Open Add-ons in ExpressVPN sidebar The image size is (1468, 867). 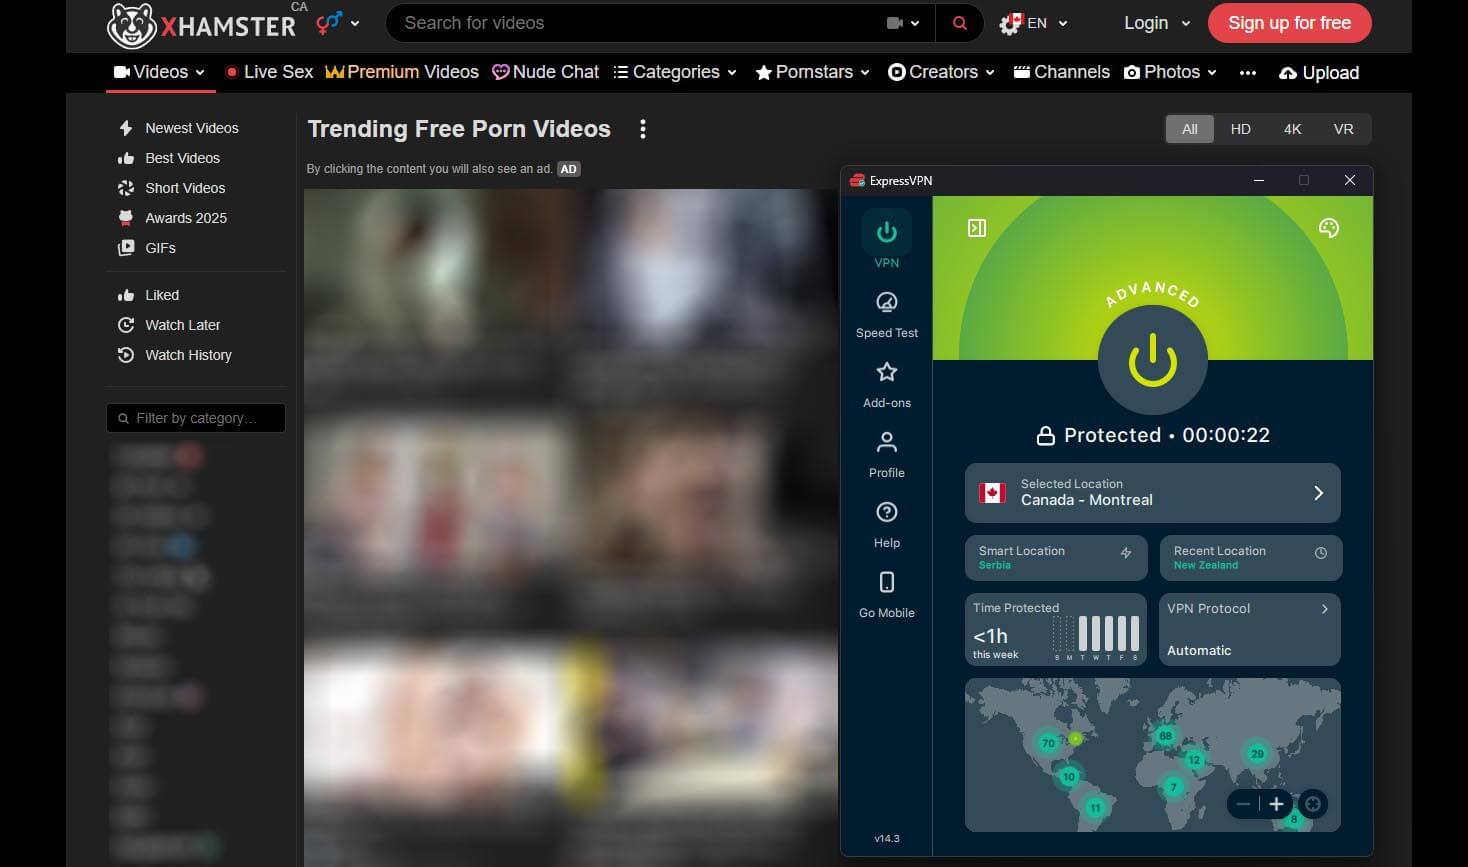(x=886, y=384)
